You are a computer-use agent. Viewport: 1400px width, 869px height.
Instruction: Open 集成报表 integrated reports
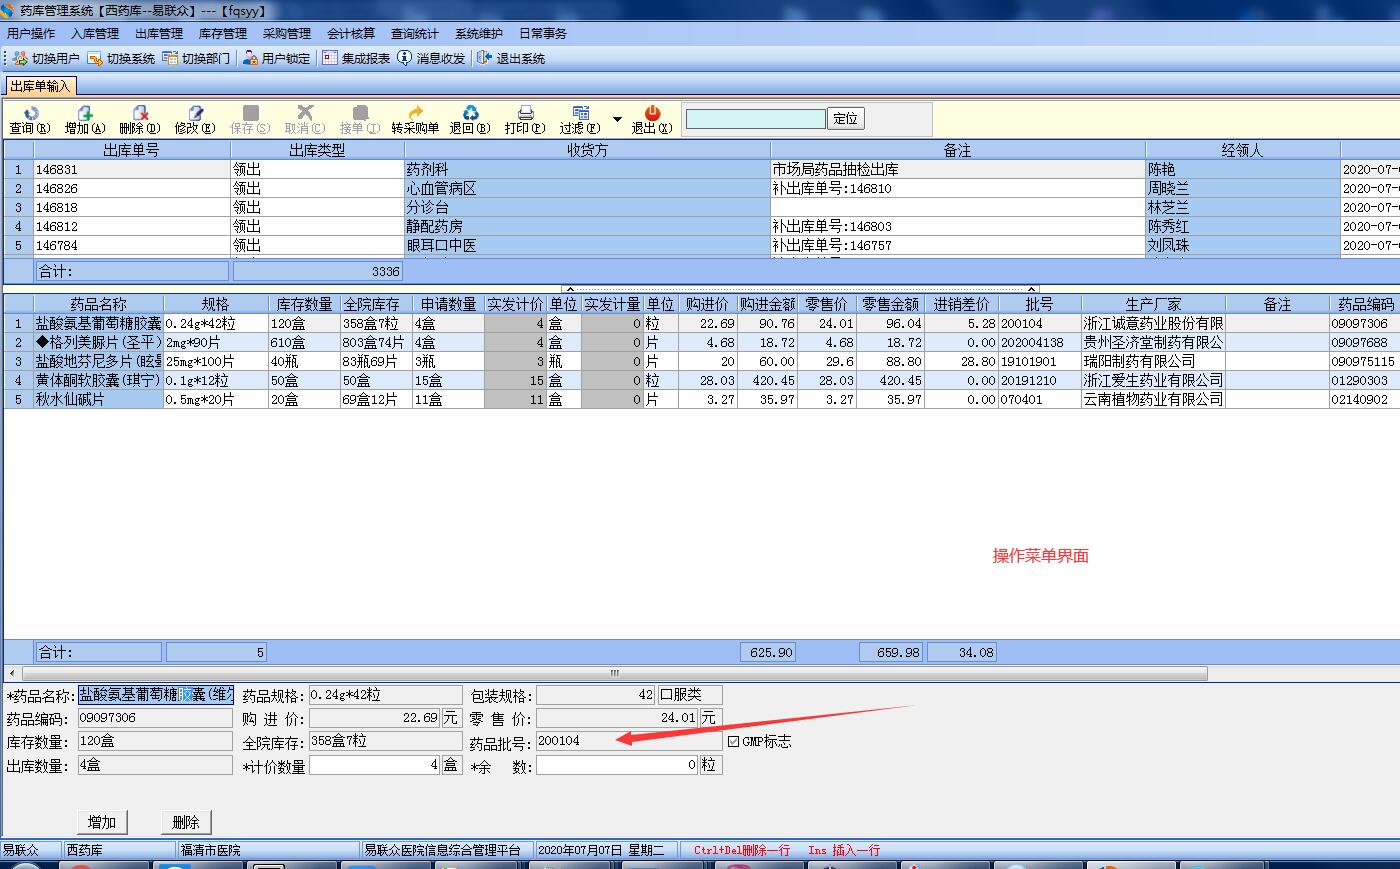coord(356,58)
